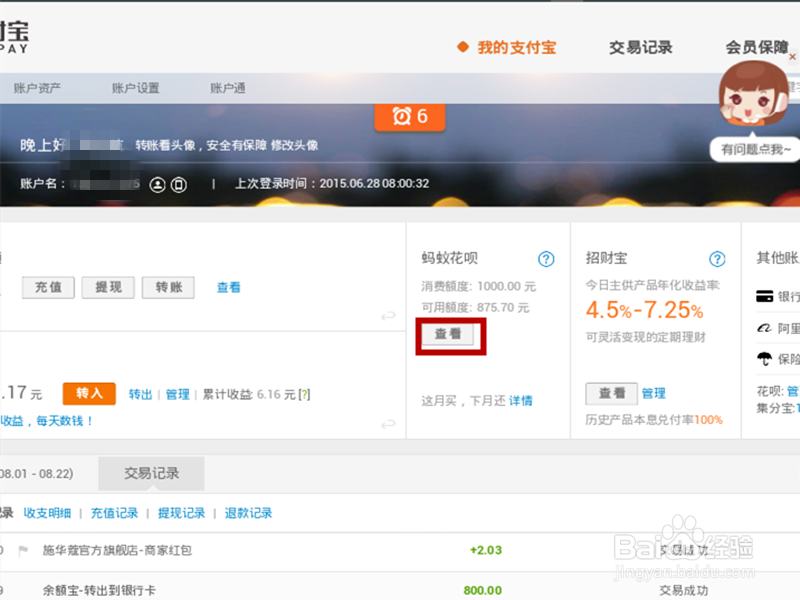Open 退款记录 link
The height and width of the screenshot is (600, 800).
click(x=248, y=513)
